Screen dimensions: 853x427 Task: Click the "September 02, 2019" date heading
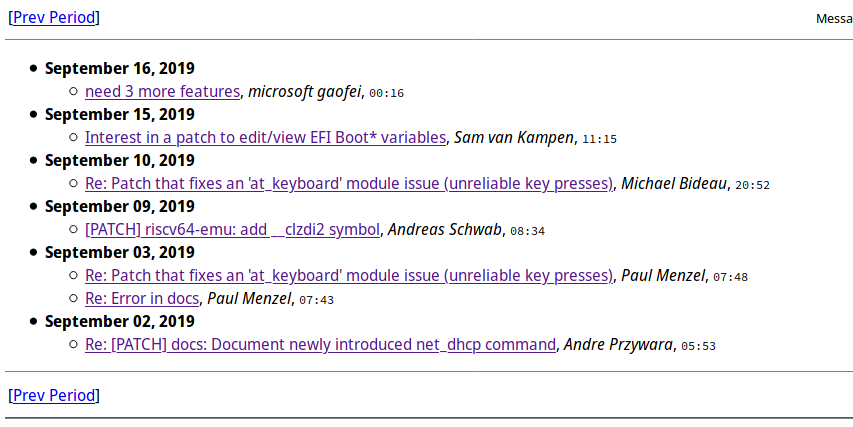click(x=120, y=322)
